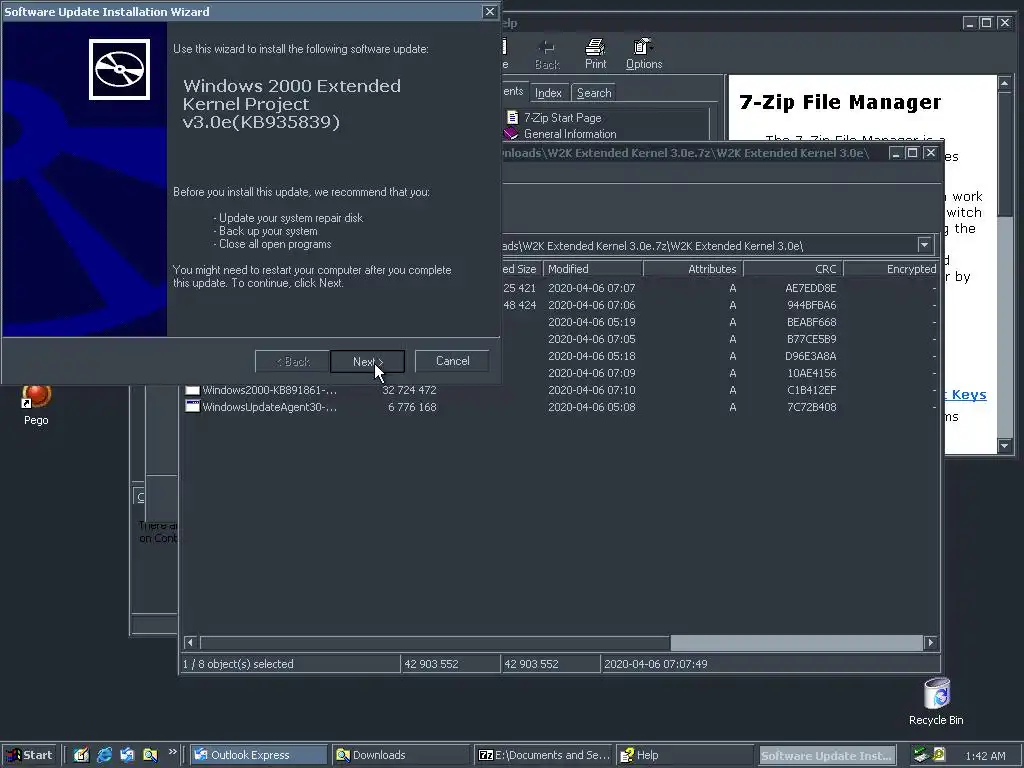Switch to the Search tab in Help
1024x768 pixels.
click(x=594, y=93)
